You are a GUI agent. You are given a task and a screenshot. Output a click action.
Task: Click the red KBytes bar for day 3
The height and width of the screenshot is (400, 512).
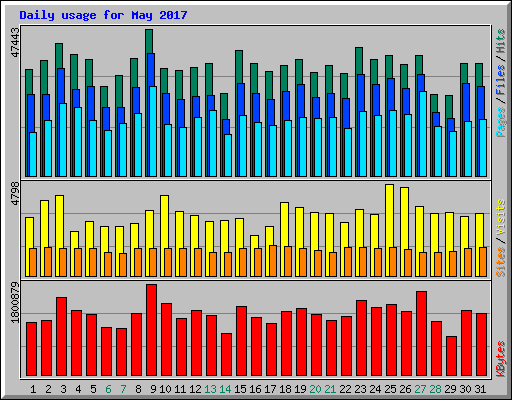(x=61, y=337)
